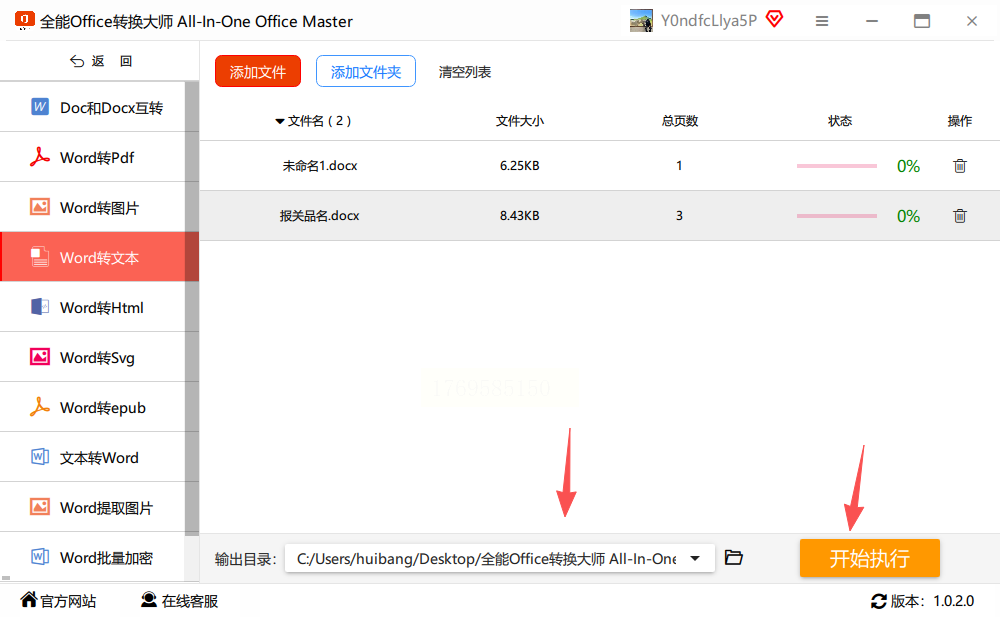Click the Doc和Docx互转 Word icon

click(x=40, y=107)
